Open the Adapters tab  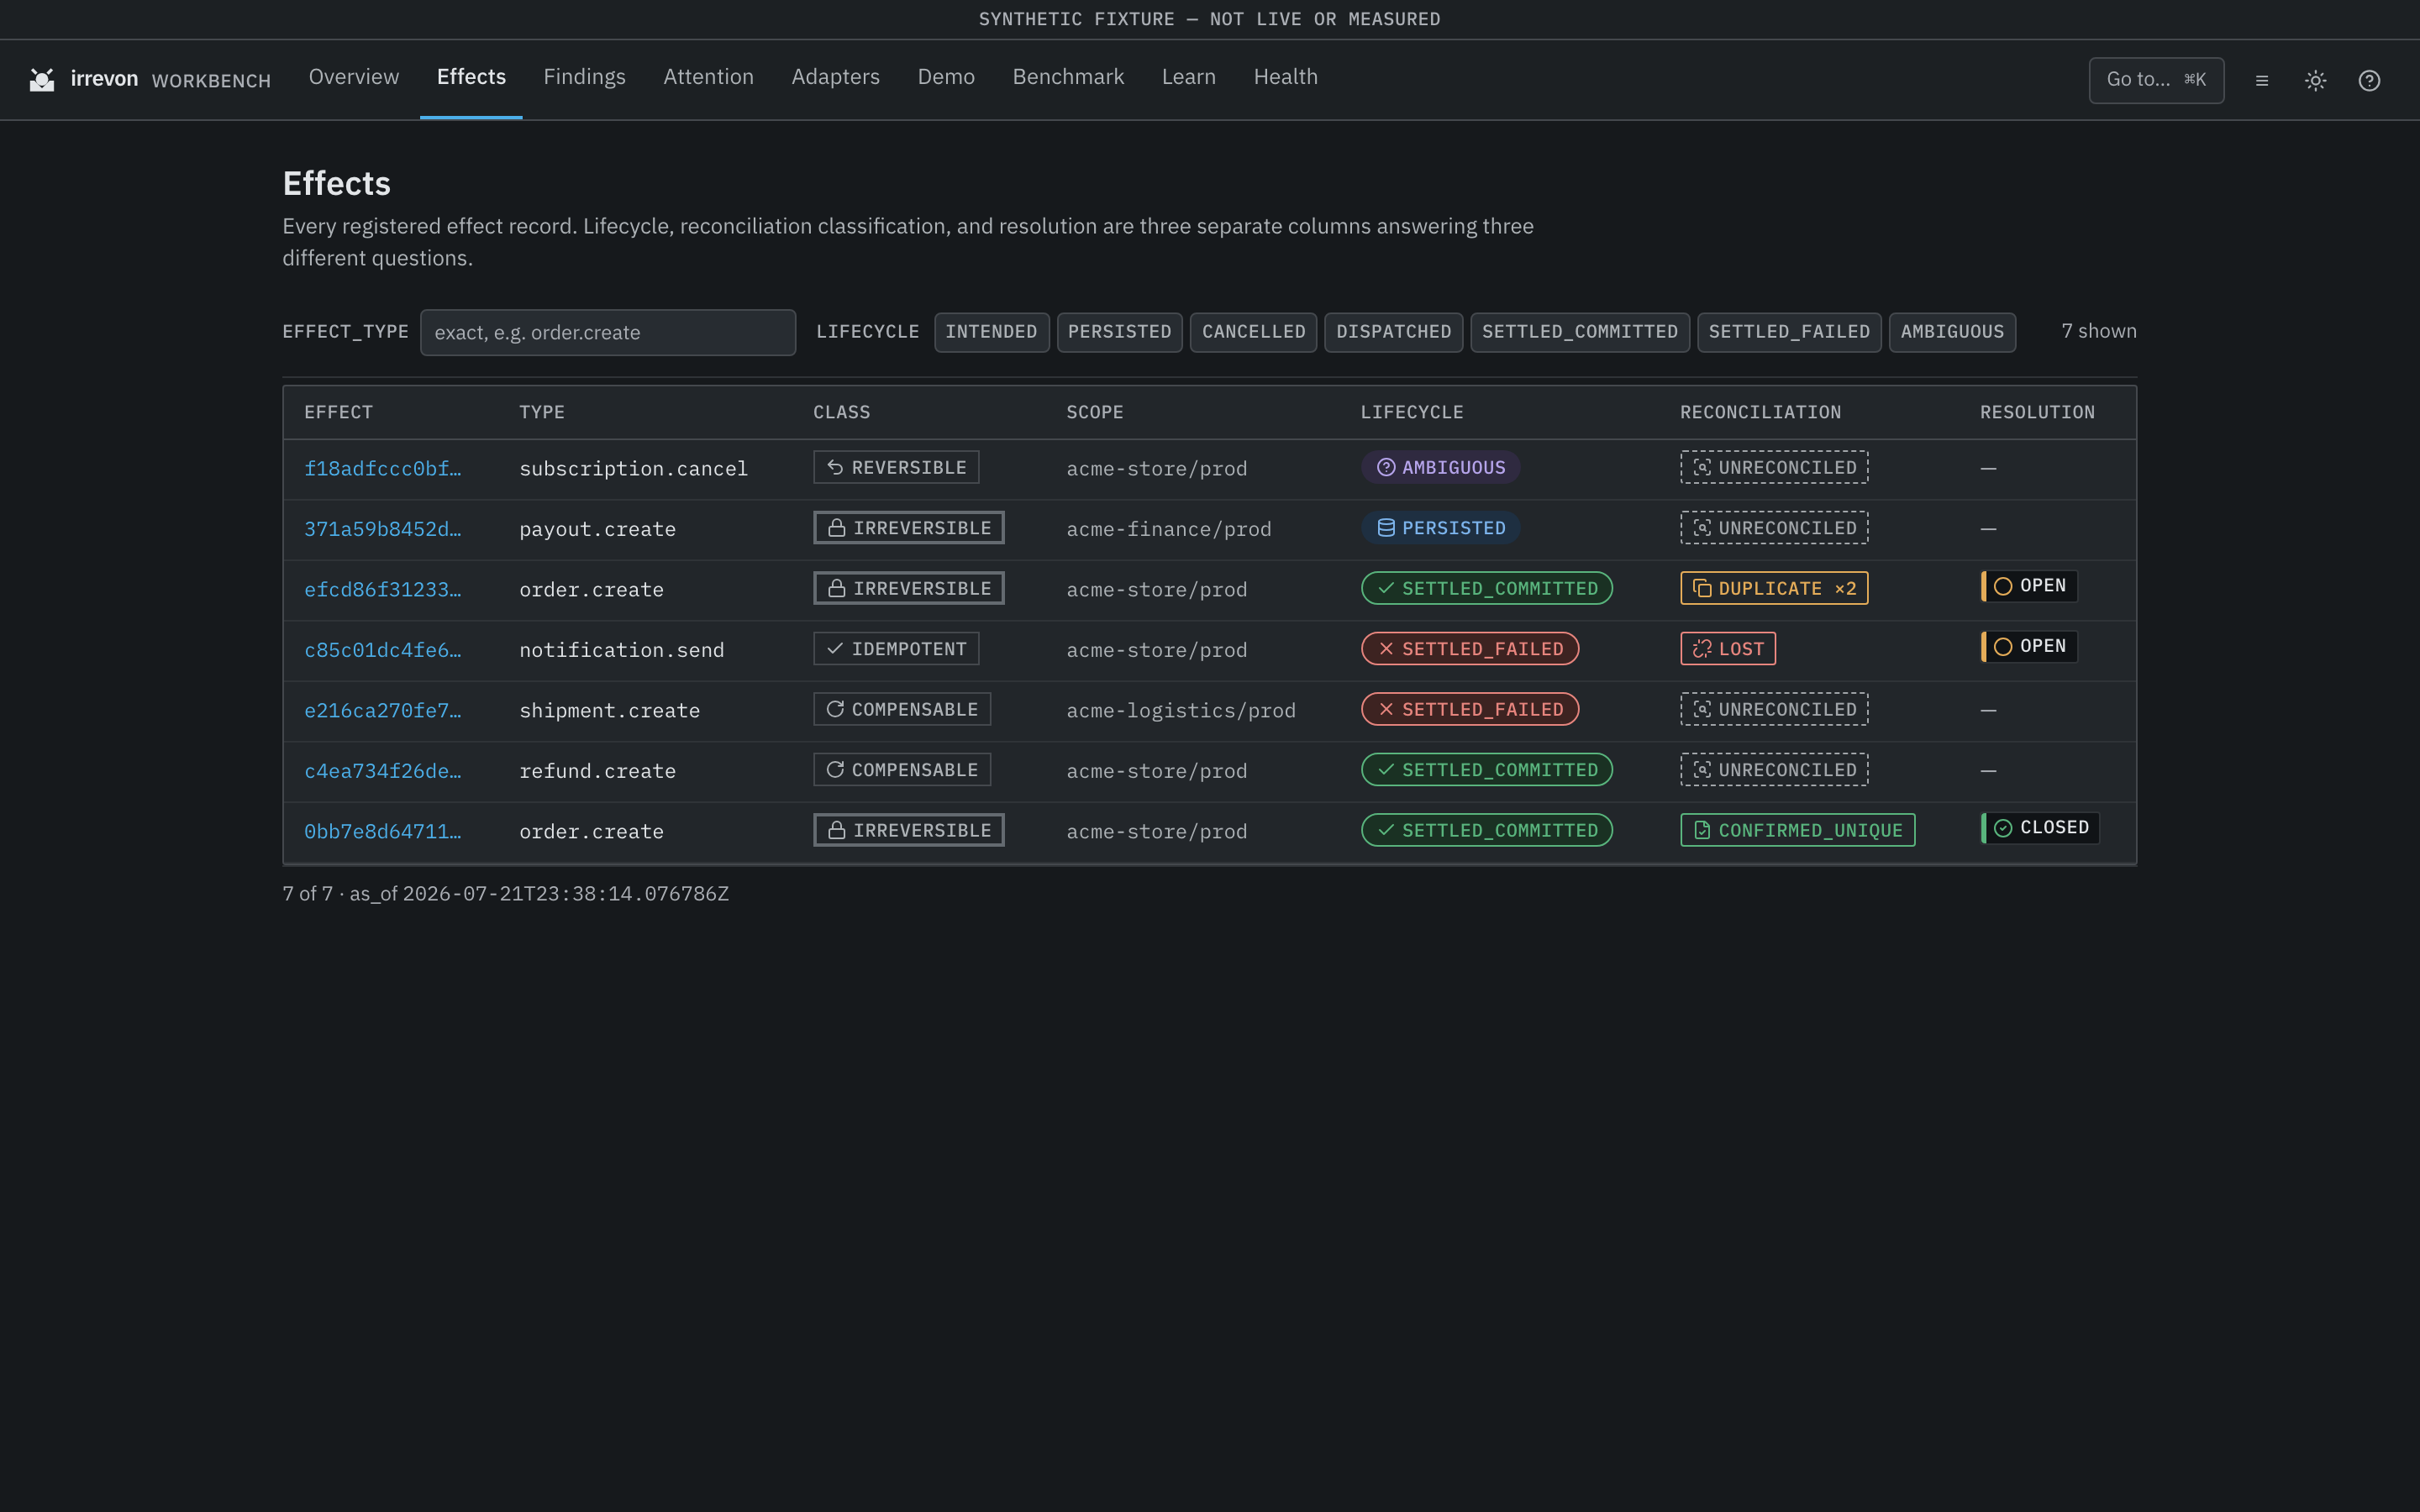[835, 77]
